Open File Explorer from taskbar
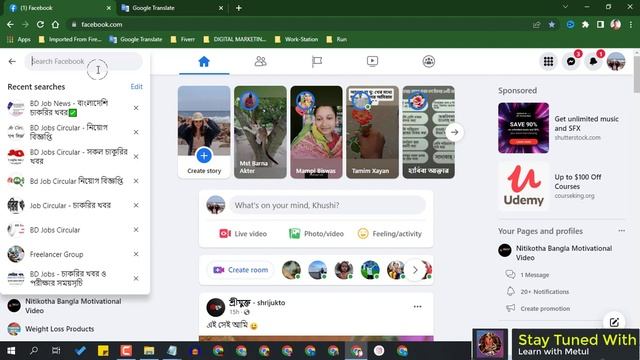640x360 pixels. pyautogui.click(x=149, y=351)
